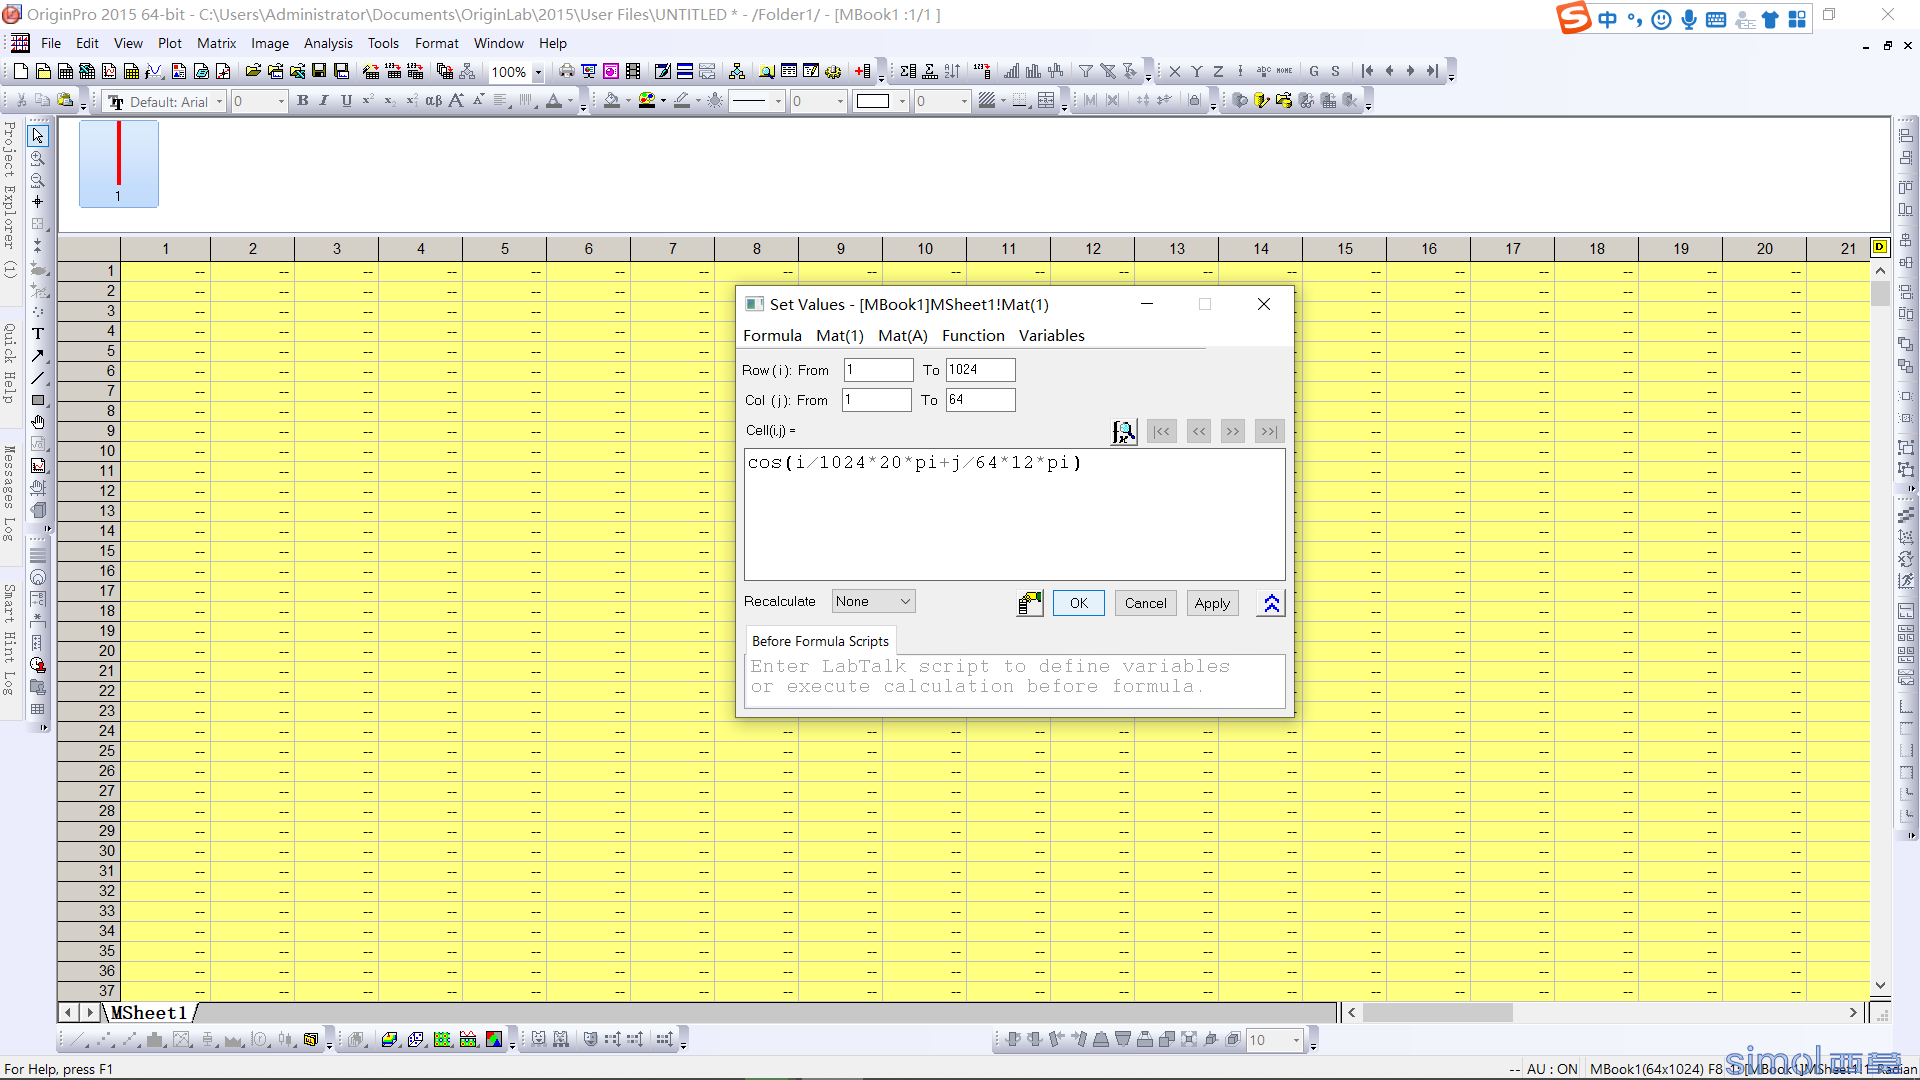Image resolution: width=1920 pixels, height=1080 pixels.
Task: Click the New Workbook icon
Action: point(64,71)
